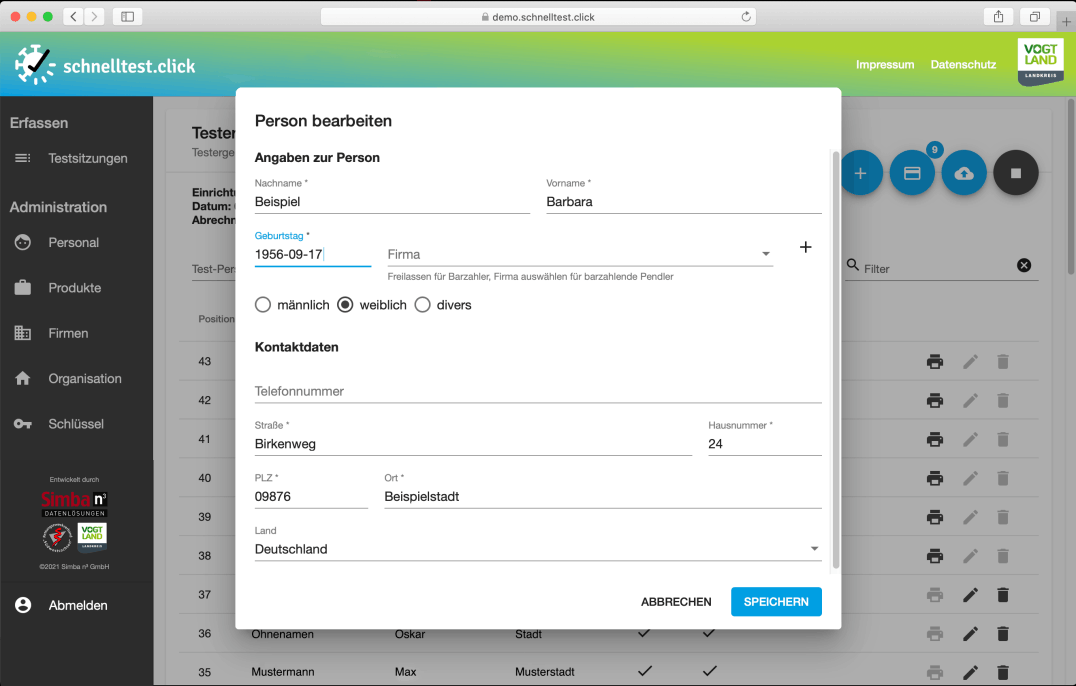Clear the filter with the X icon
This screenshot has height=686, width=1076.
pyautogui.click(x=1024, y=265)
